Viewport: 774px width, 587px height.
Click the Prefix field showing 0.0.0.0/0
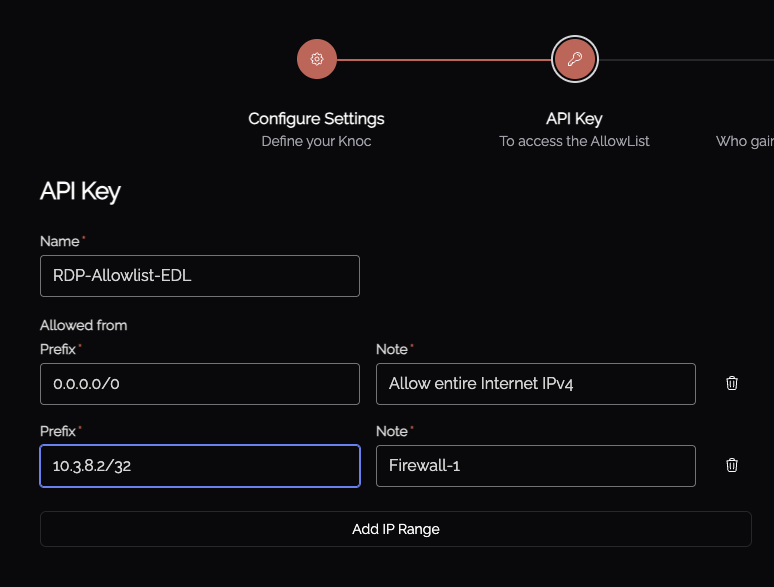pyautogui.click(x=200, y=384)
